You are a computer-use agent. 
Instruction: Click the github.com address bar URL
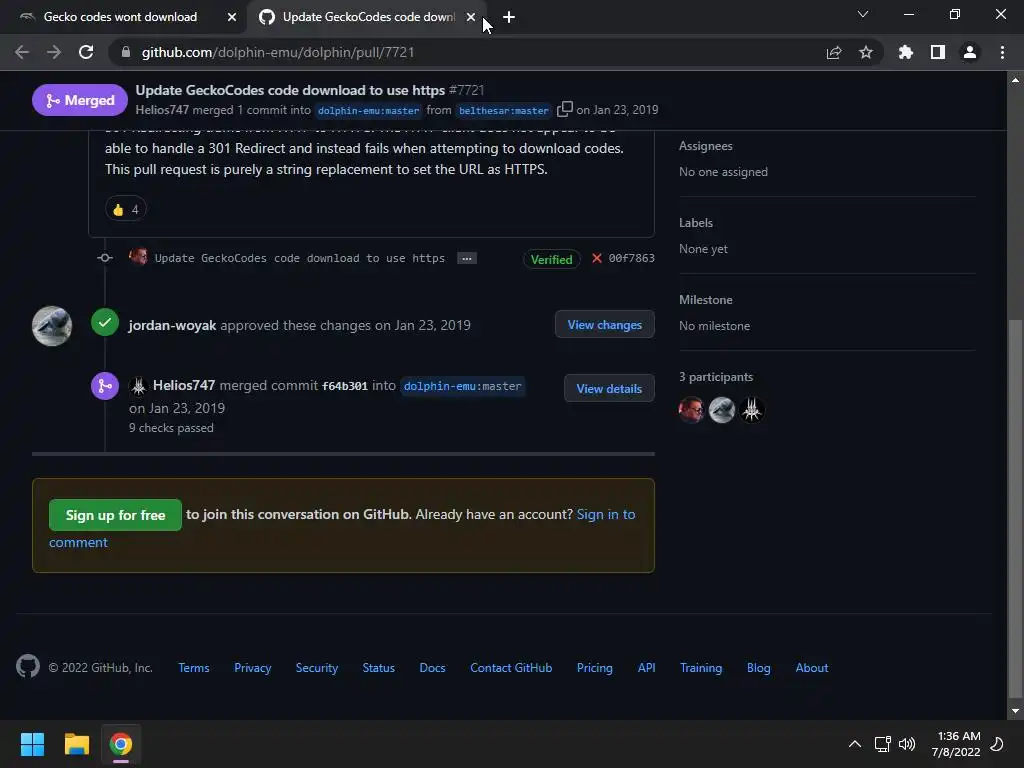pos(278,52)
